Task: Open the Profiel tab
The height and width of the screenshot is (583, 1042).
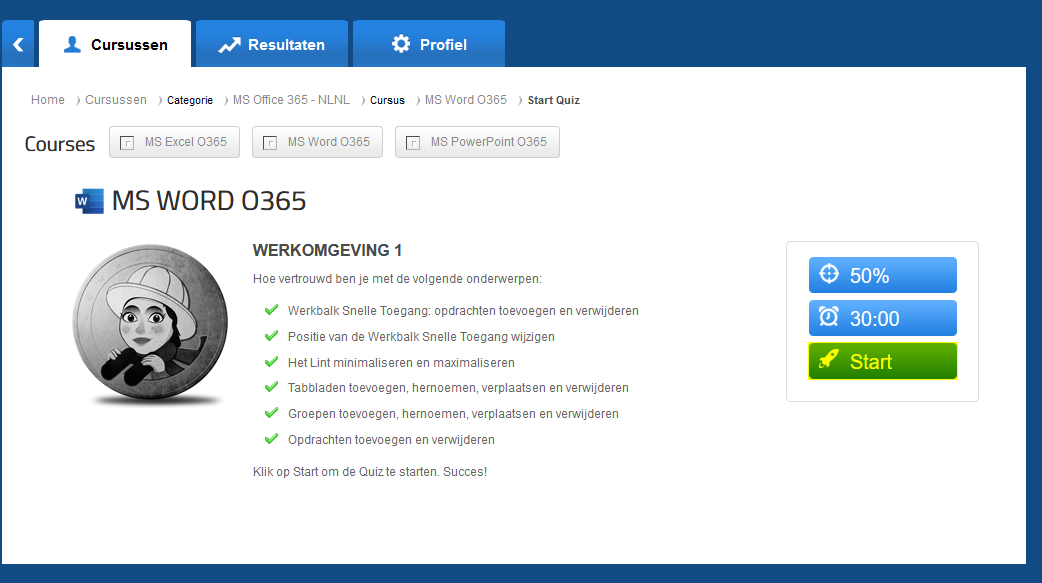Action: [x=429, y=44]
